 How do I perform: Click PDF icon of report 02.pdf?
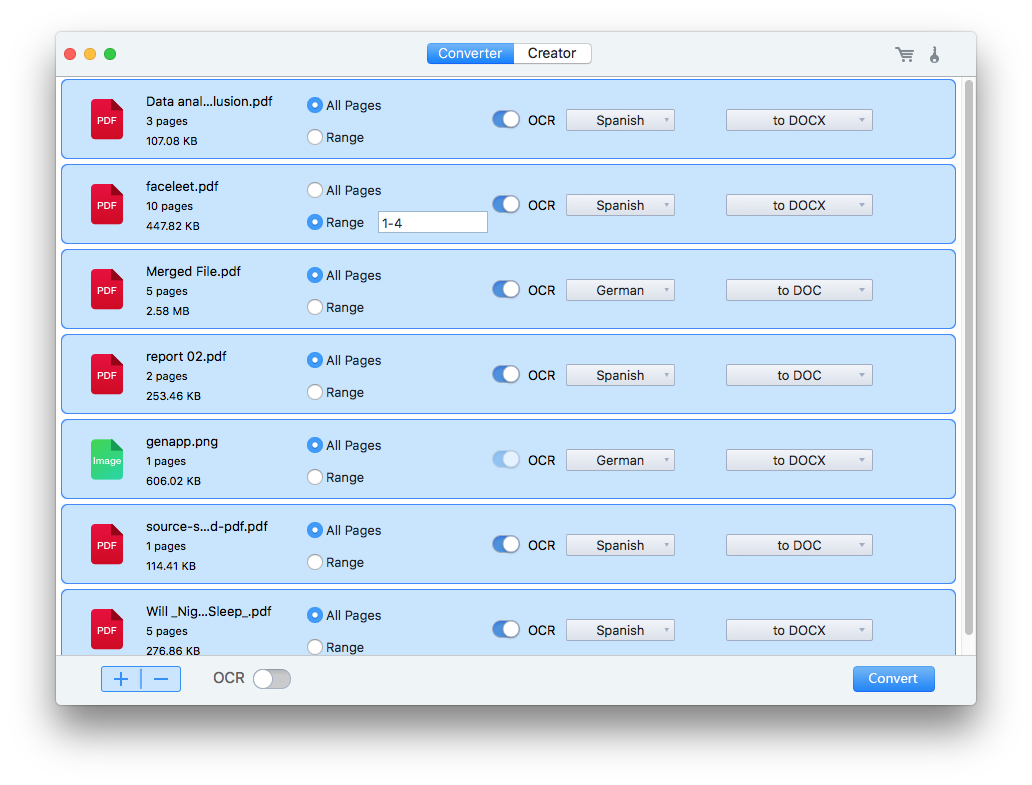pyautogui.click(x=107, y=374)
